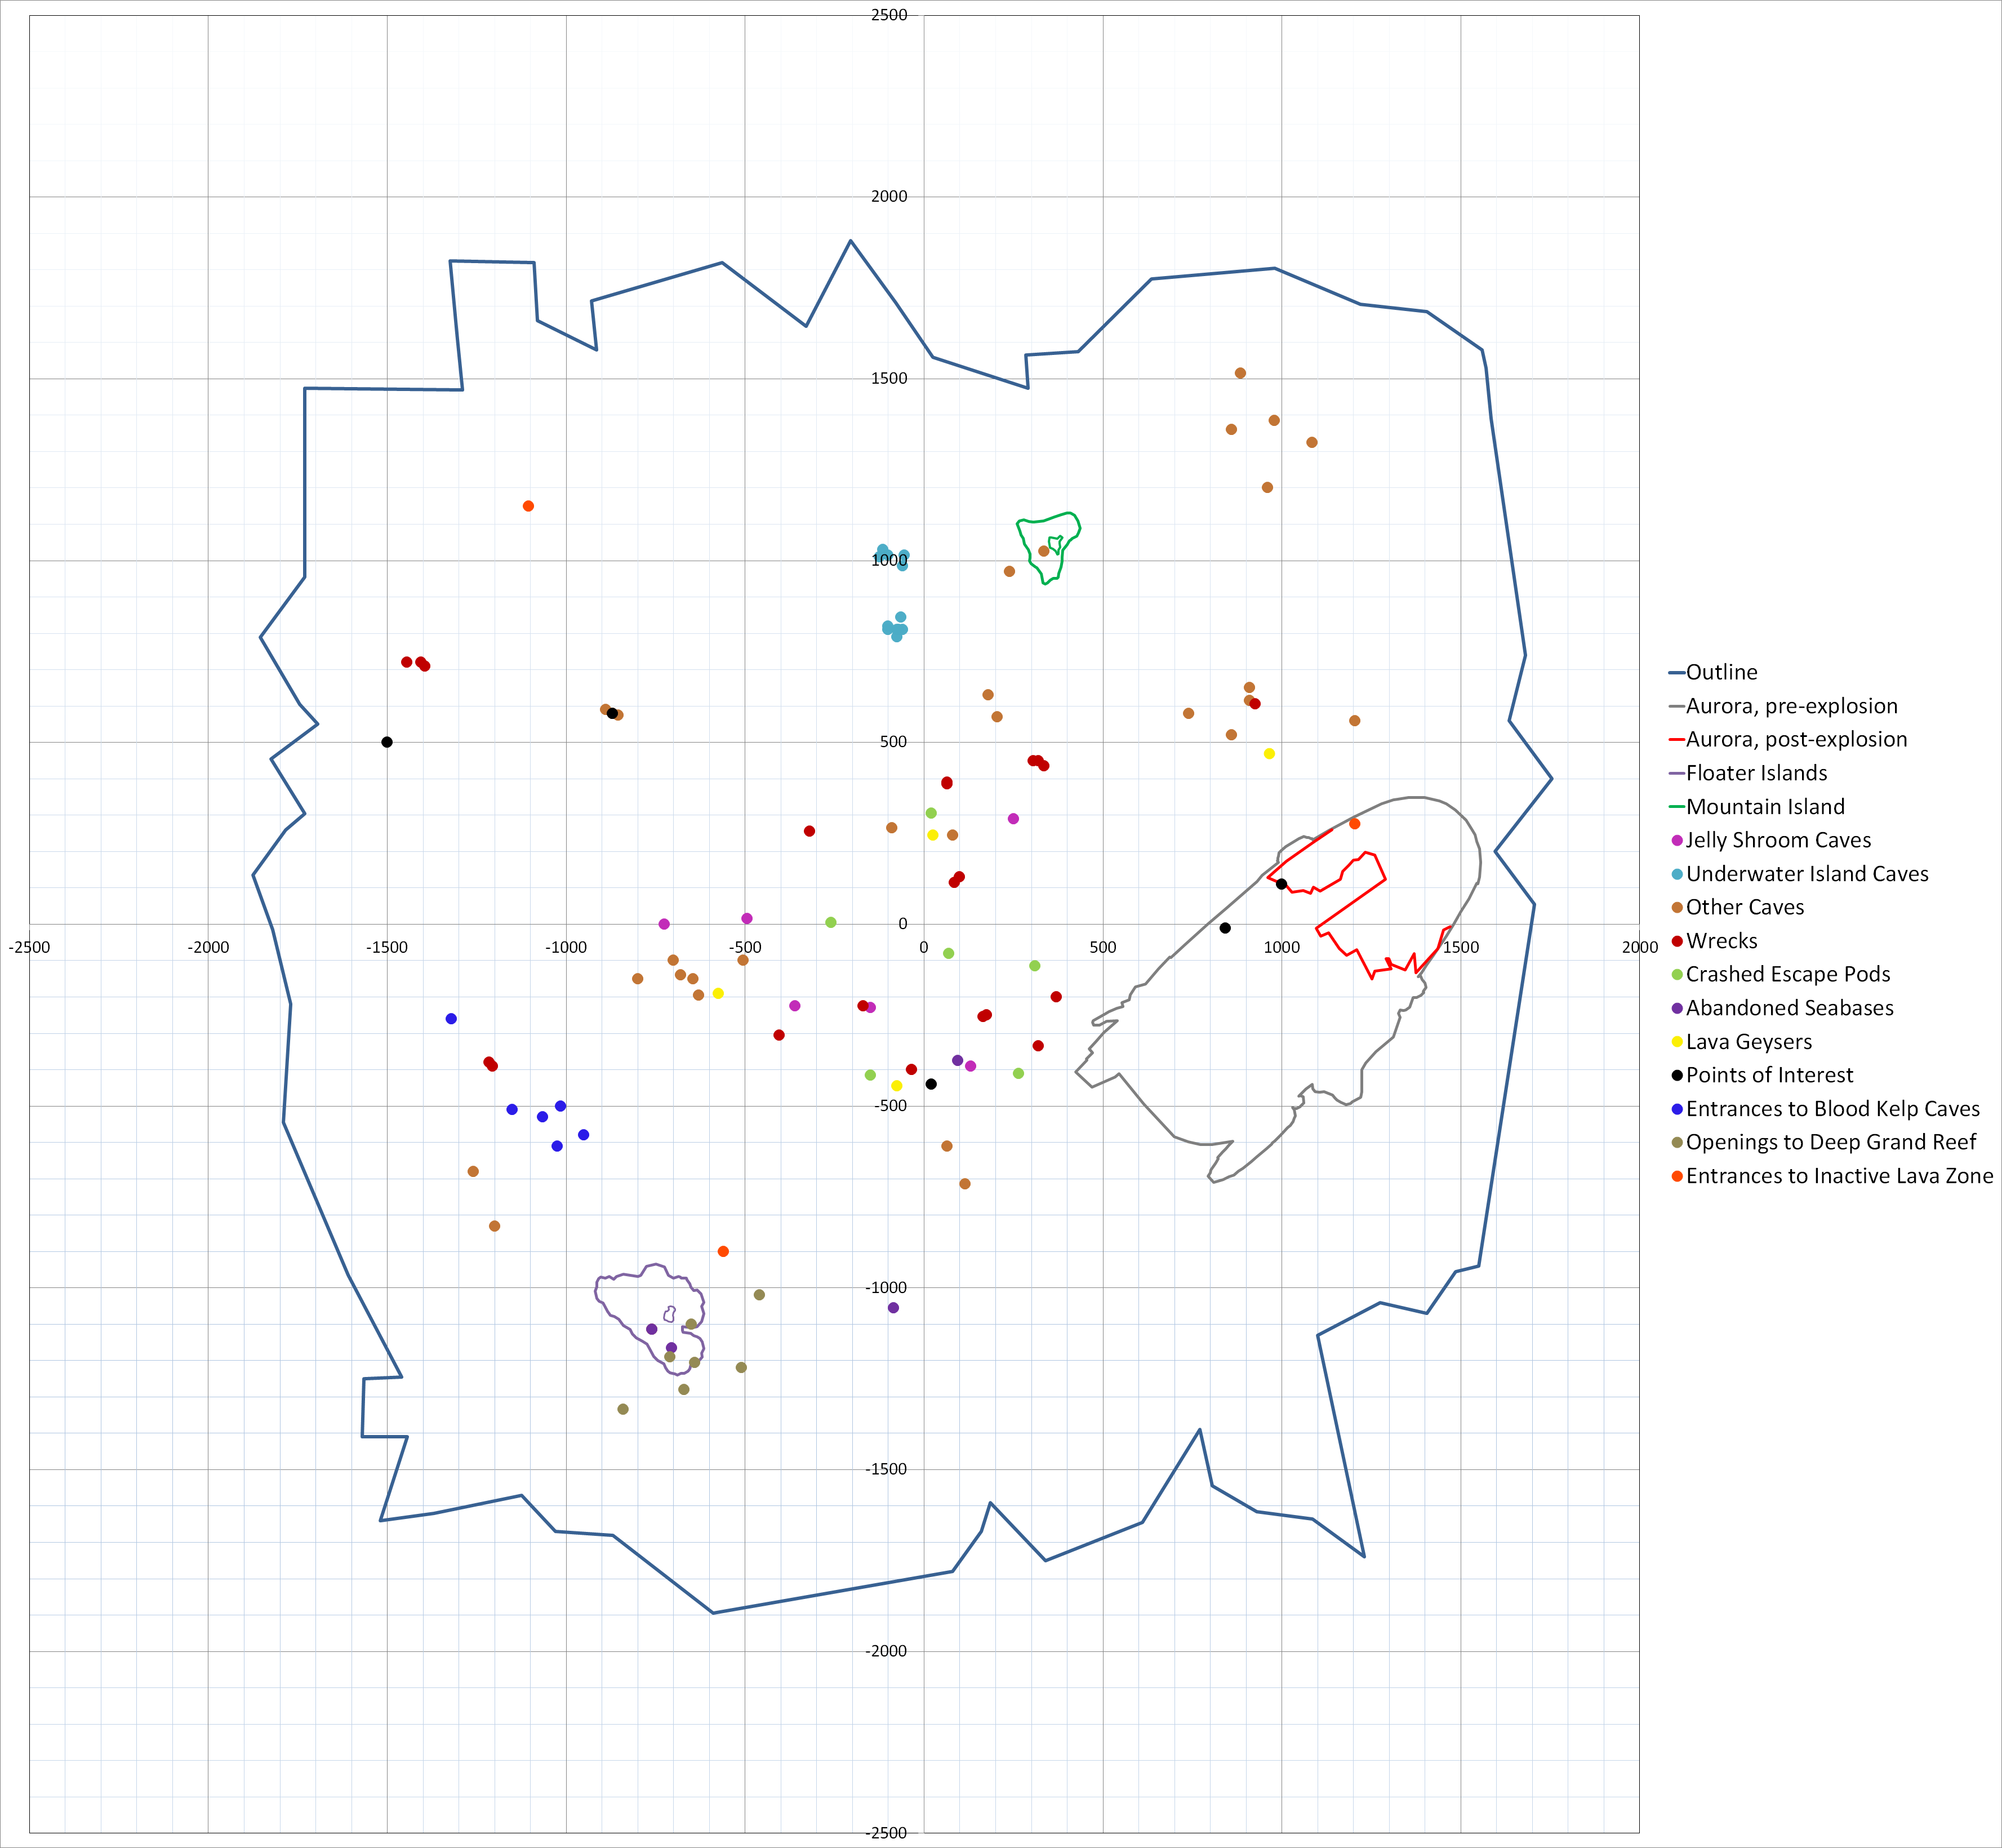Screen dimensions: 2002x1848
Task: Click the 500 label on vertical axis
Action: coord(894,742)
